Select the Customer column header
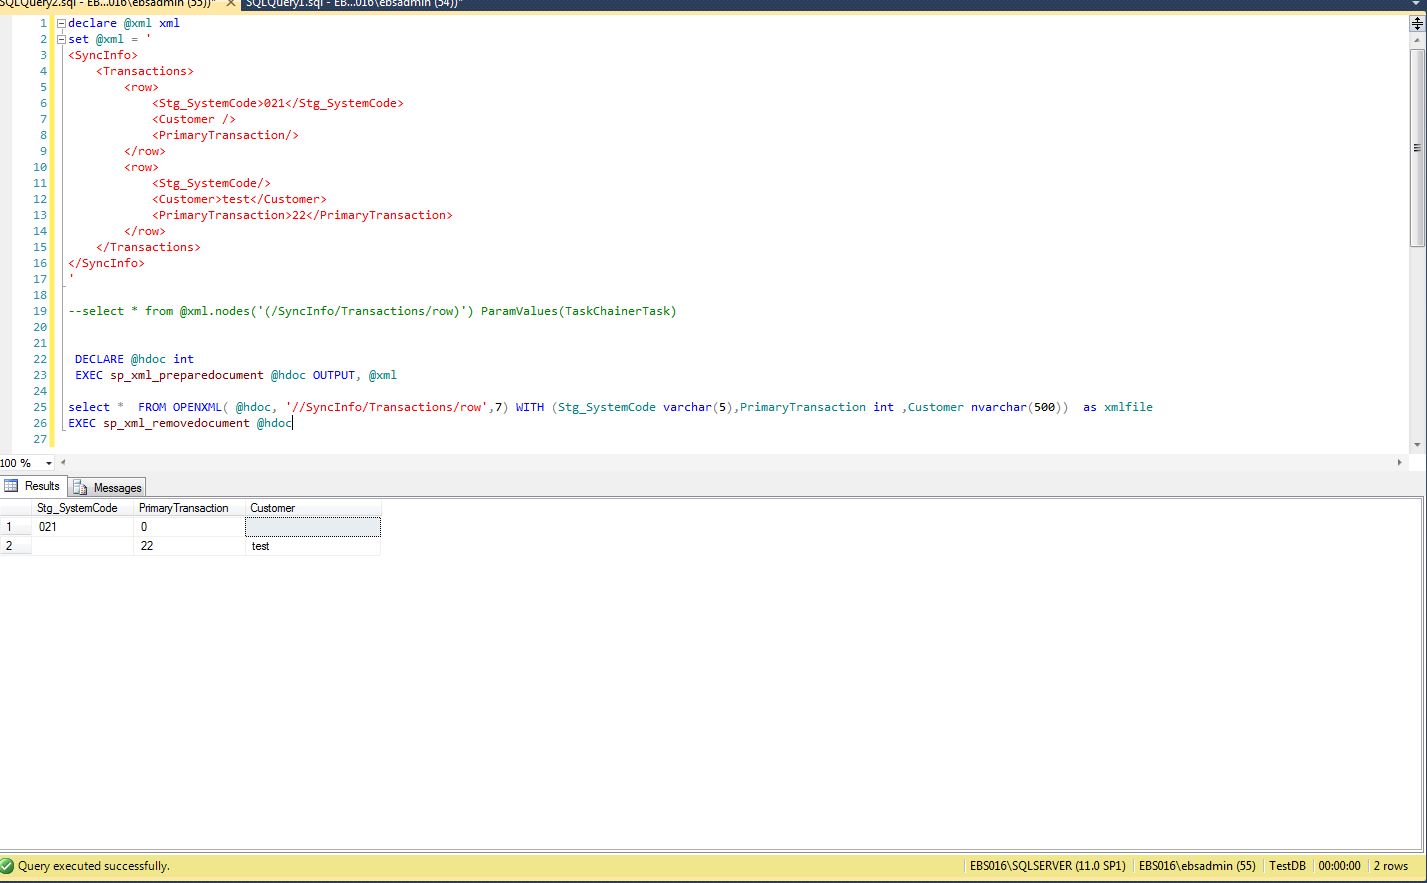Screen dimensions: 1427x883 coord(313,508)
